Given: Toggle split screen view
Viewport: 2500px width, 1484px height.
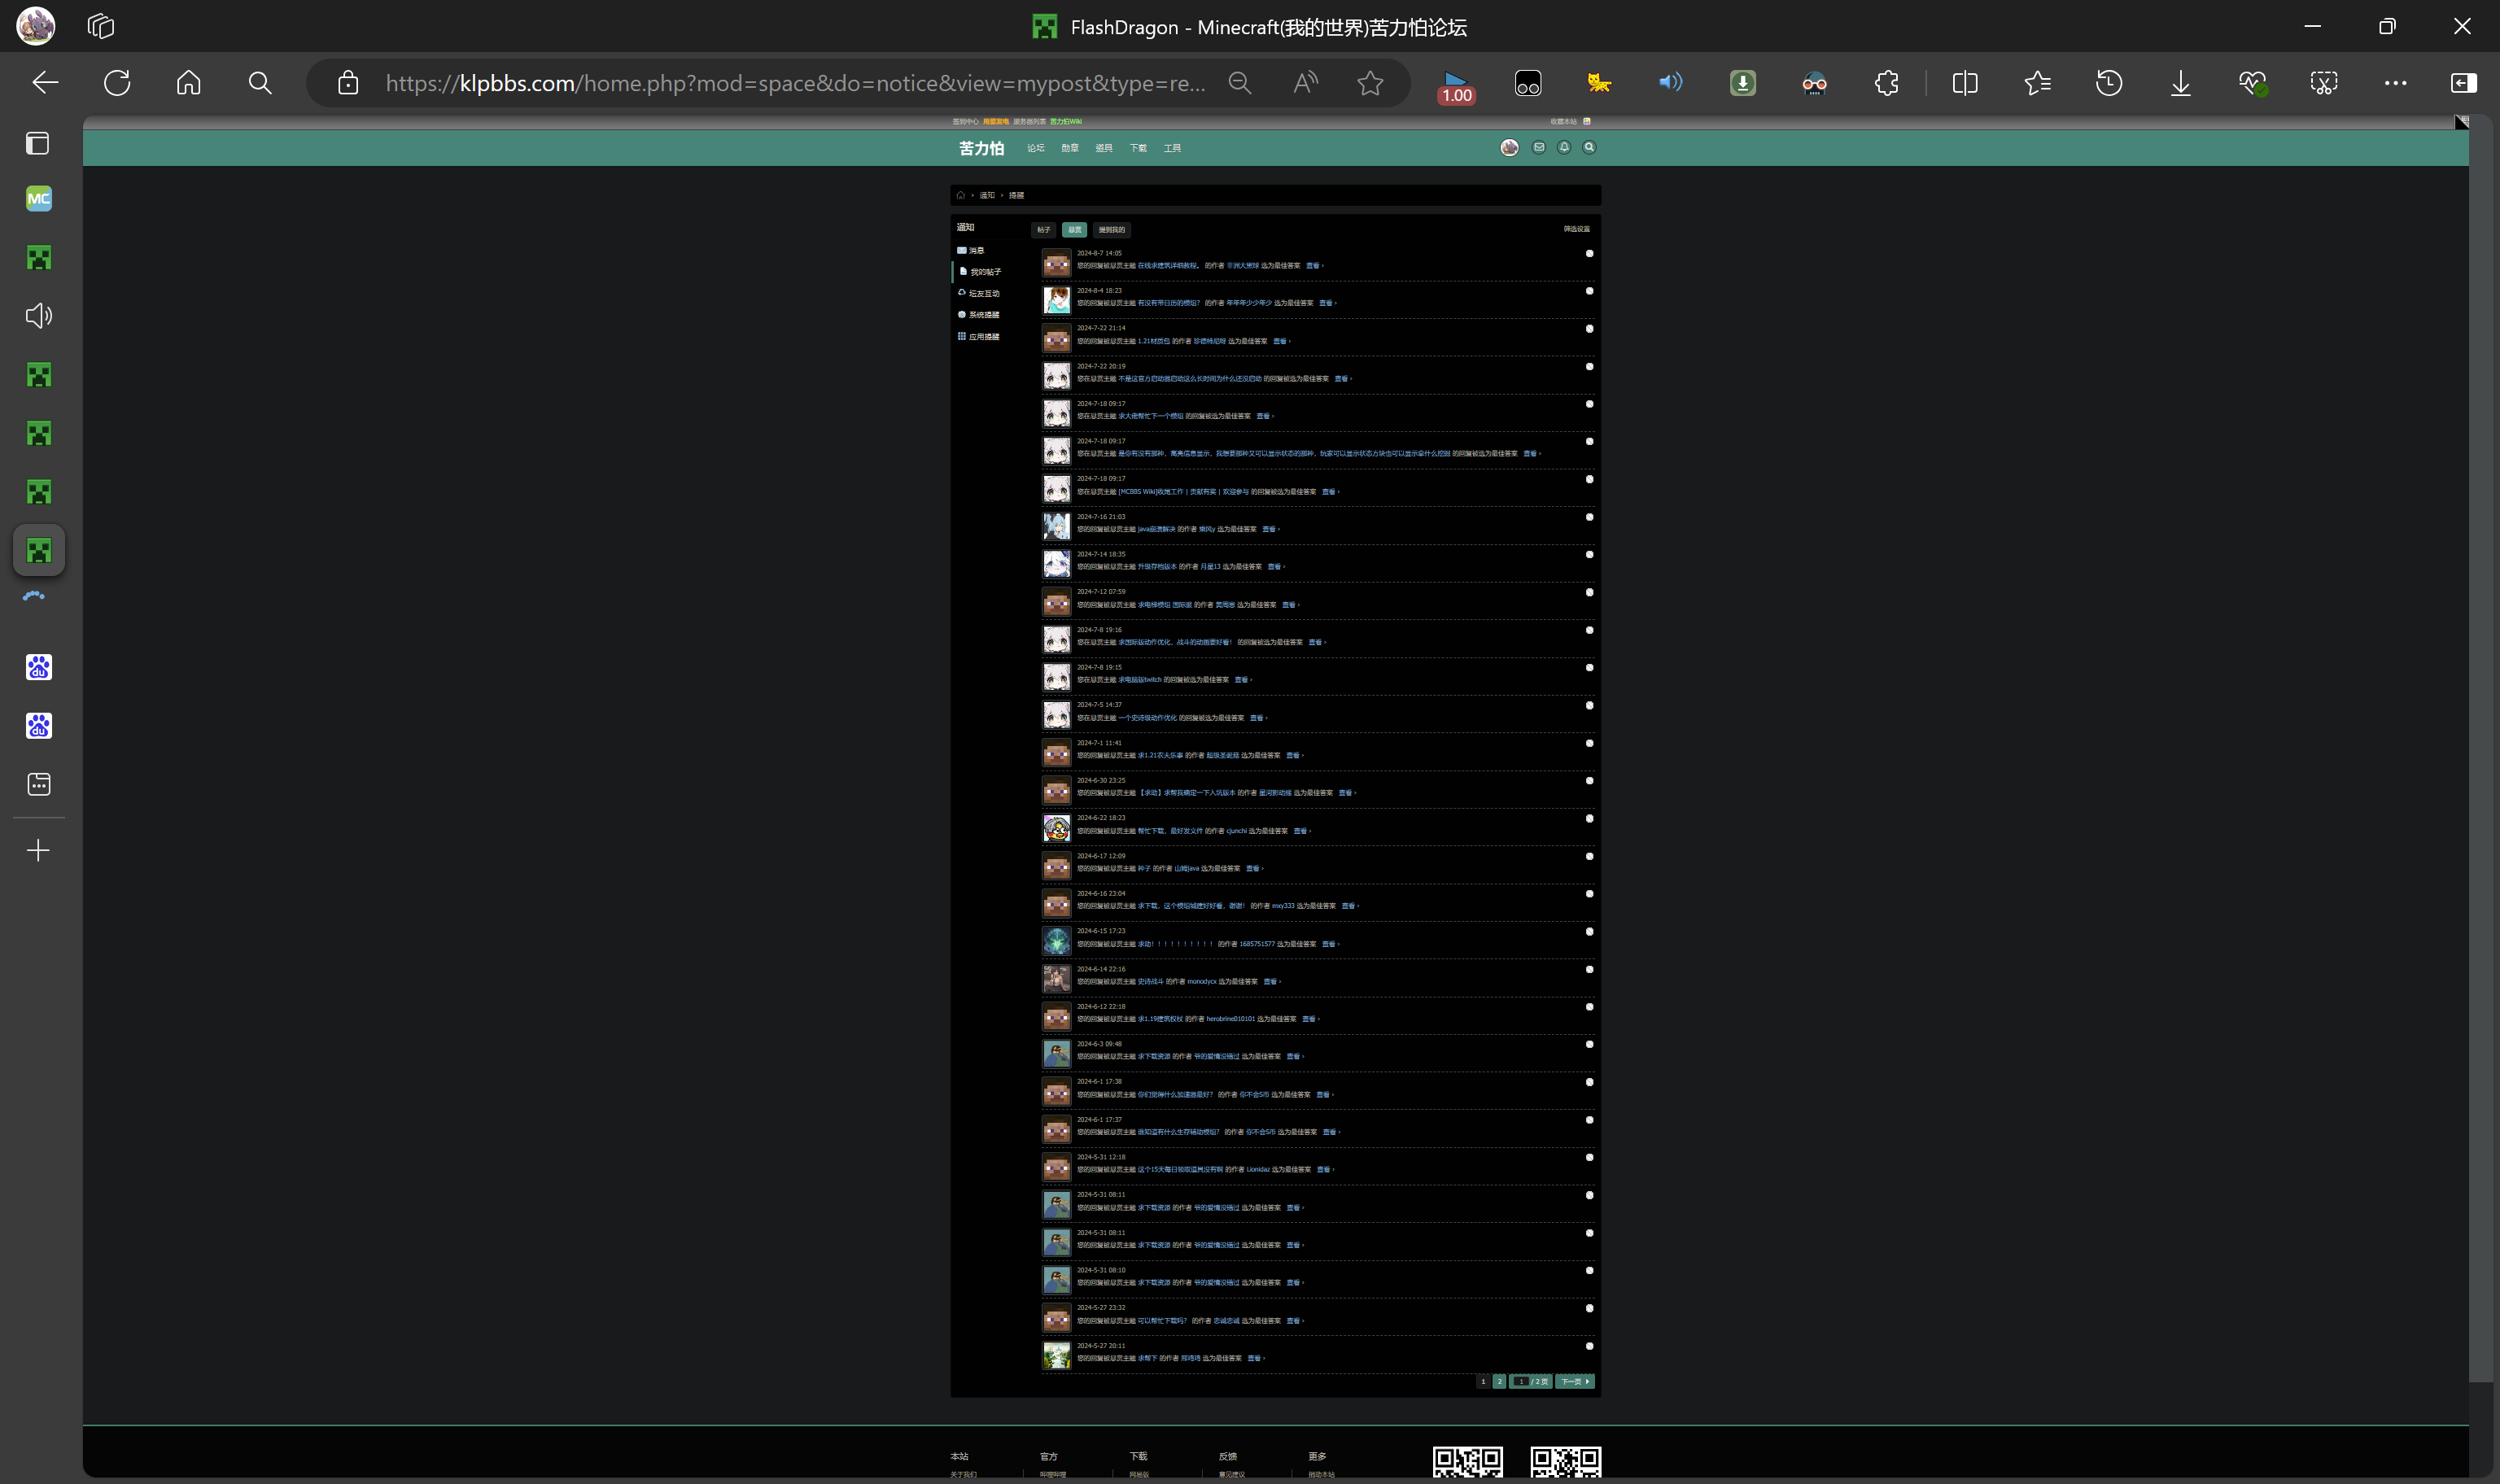Looking at the screenshot, I should click(x=1965, y=83).
